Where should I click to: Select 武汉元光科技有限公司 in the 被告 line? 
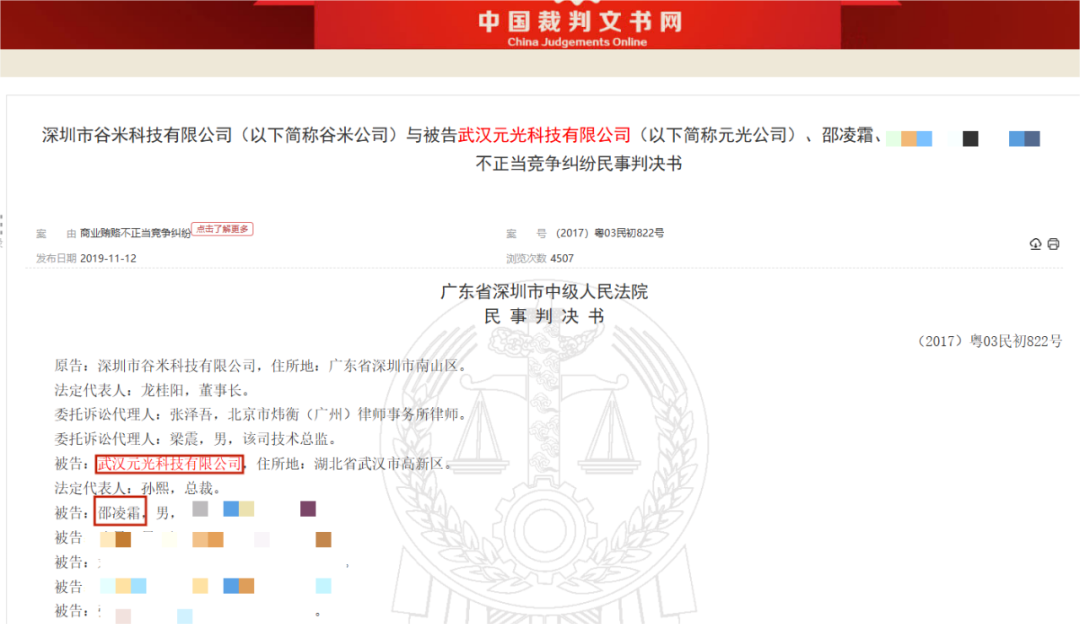pyautogui.click(x=169, y=464)
